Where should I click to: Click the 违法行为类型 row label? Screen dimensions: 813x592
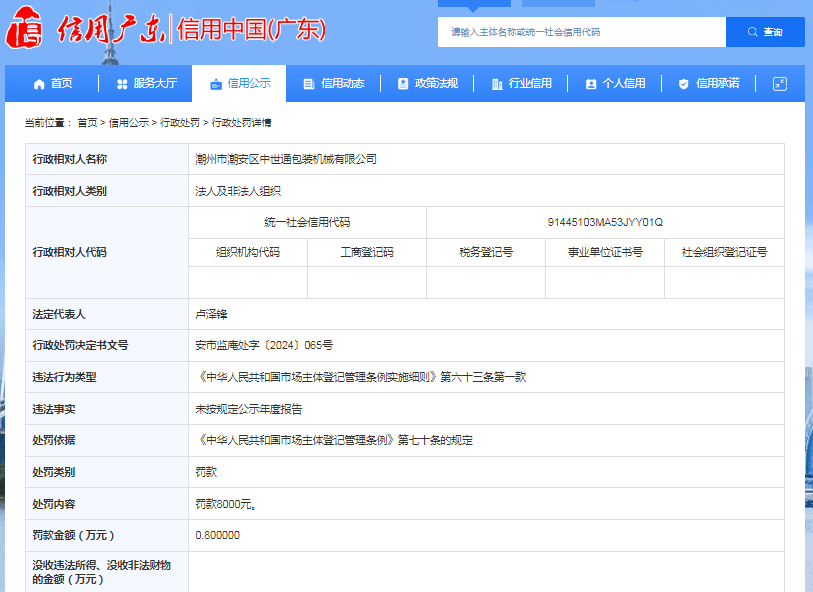[64, 377]
